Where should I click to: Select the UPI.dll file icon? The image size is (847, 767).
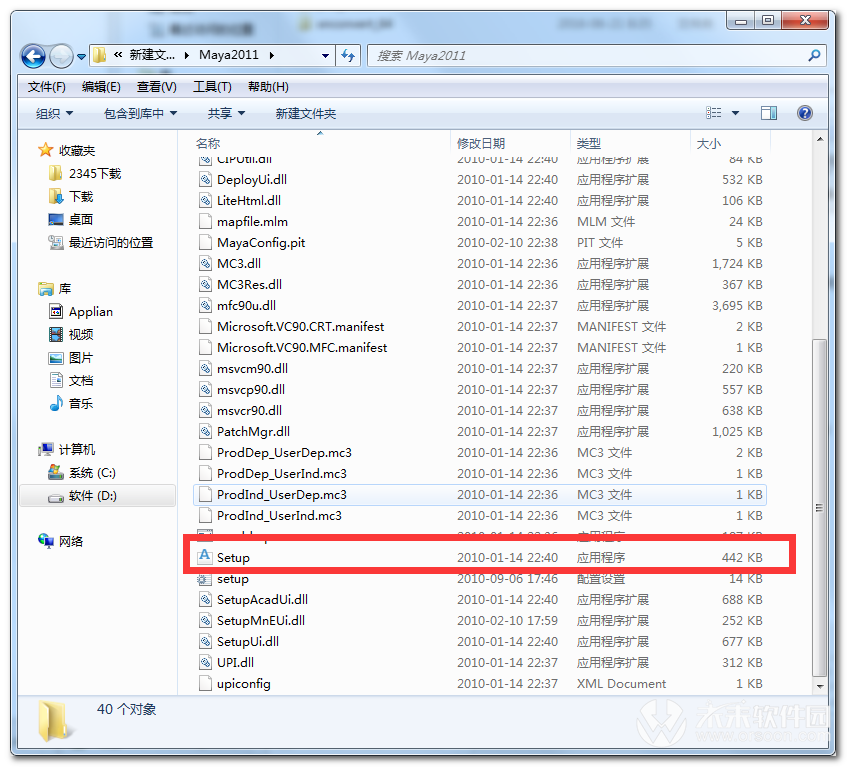point(205,663)
